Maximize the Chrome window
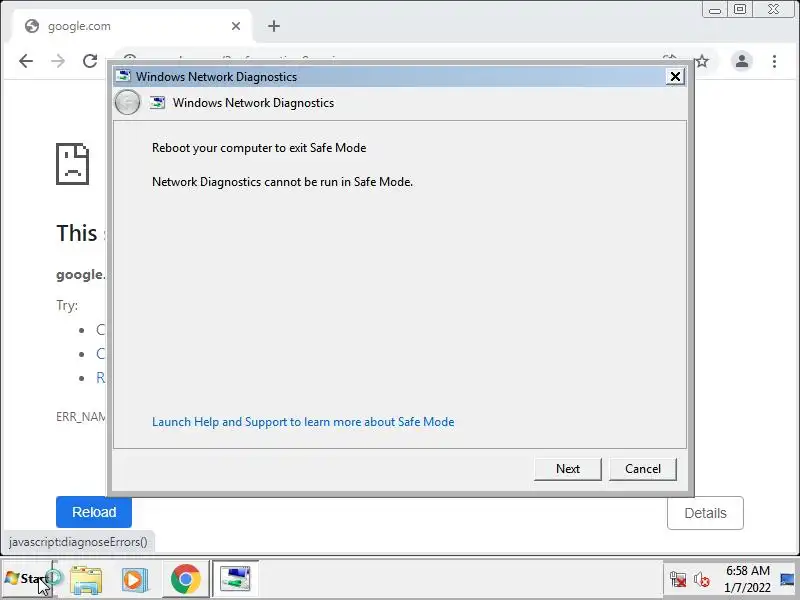This screenshot has height=600, width=800. coord(740,10)
